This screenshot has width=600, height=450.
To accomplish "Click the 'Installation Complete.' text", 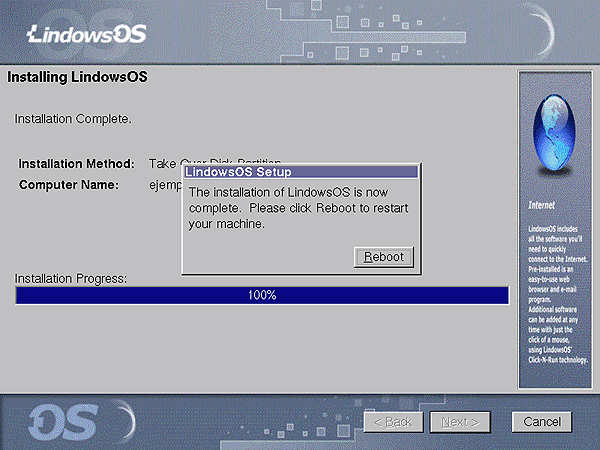I will (73, 119).
